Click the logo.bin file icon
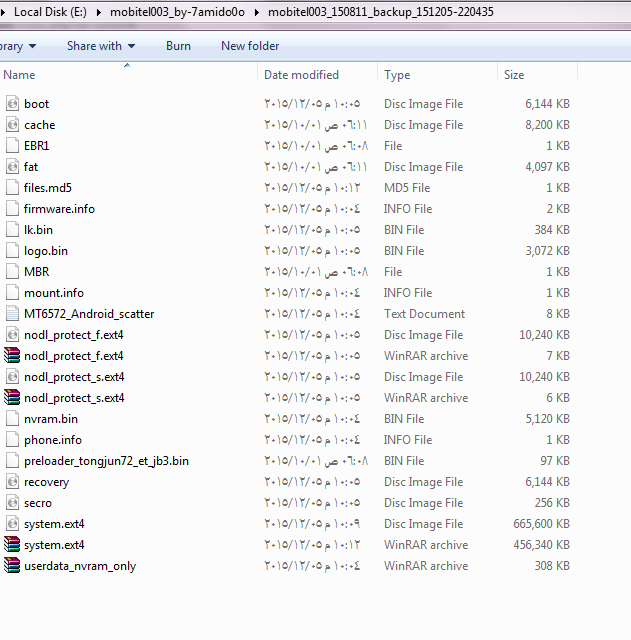The width and height of the screenshot is (631, 640). point(13,251)
